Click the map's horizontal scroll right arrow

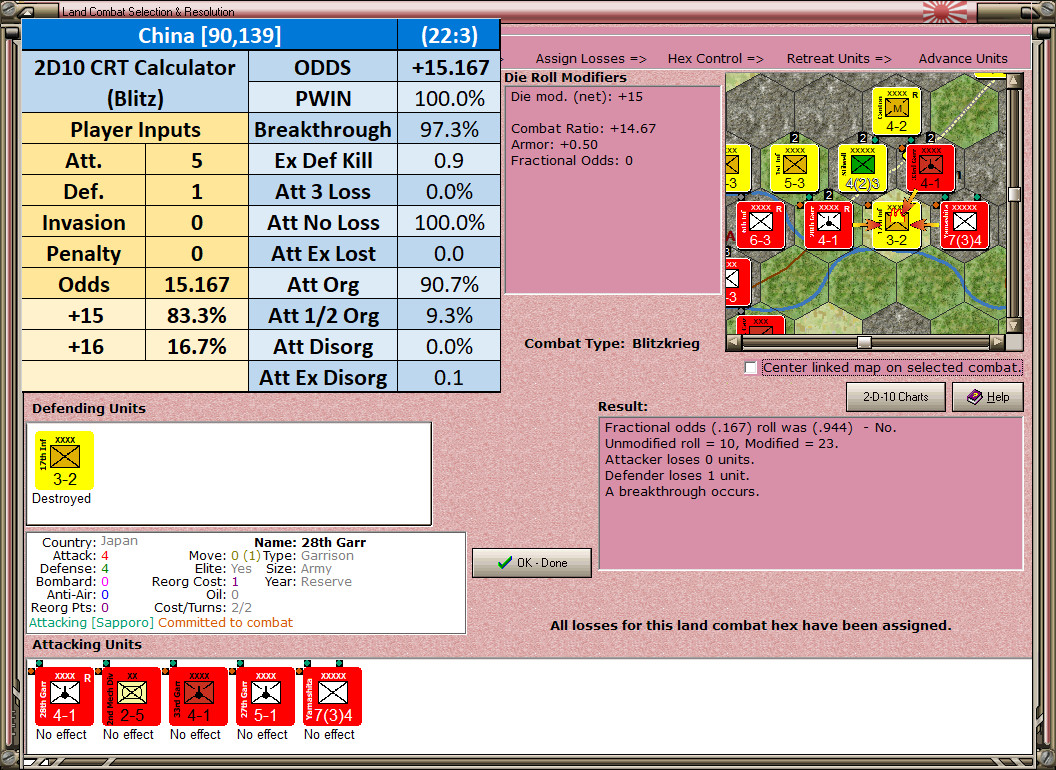point(997,342)
